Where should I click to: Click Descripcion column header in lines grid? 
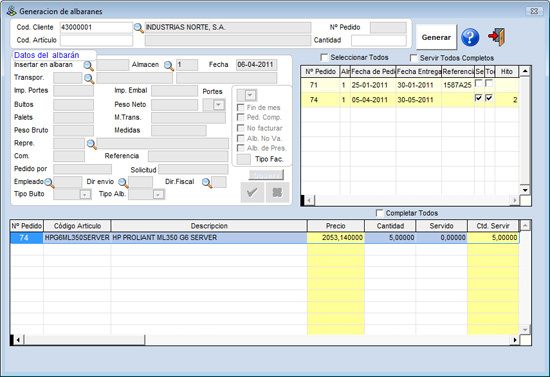pos(209,226)
